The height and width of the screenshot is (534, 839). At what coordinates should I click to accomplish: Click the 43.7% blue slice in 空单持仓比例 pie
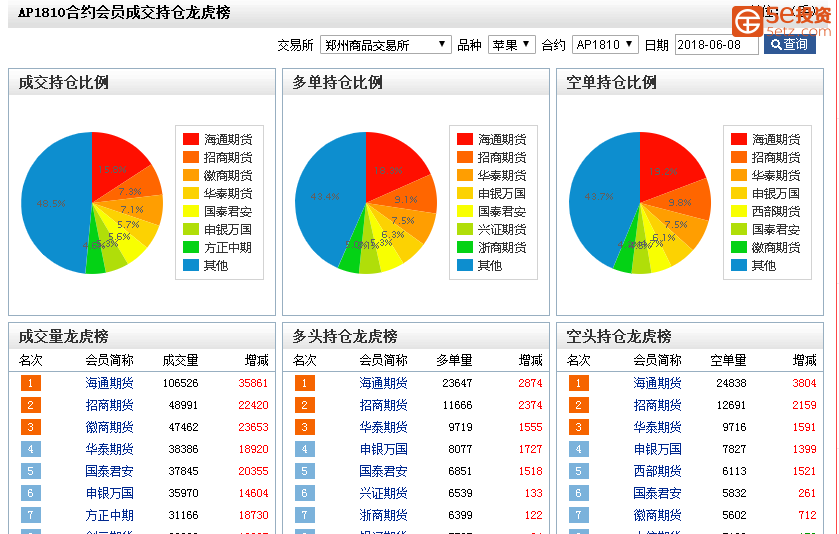click(599, 197)
